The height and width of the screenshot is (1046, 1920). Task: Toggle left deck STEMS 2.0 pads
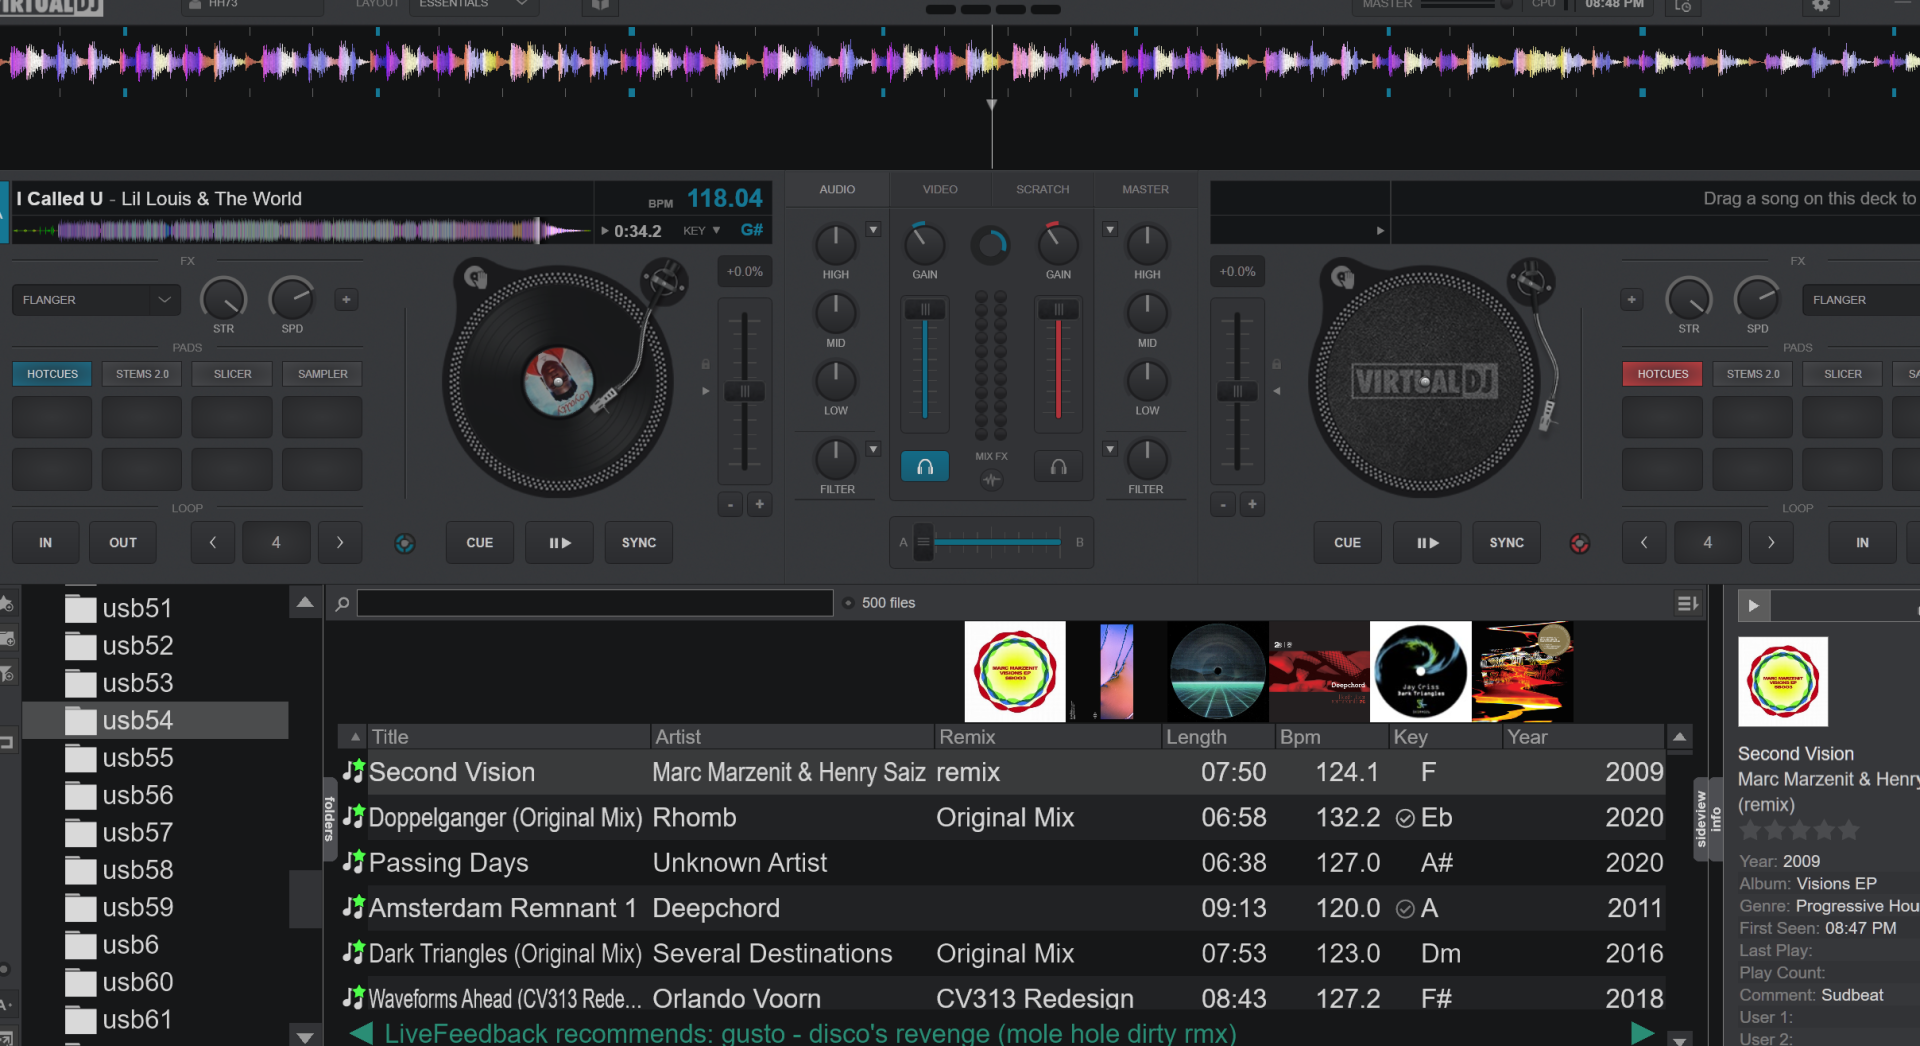(x=142, y=374)
